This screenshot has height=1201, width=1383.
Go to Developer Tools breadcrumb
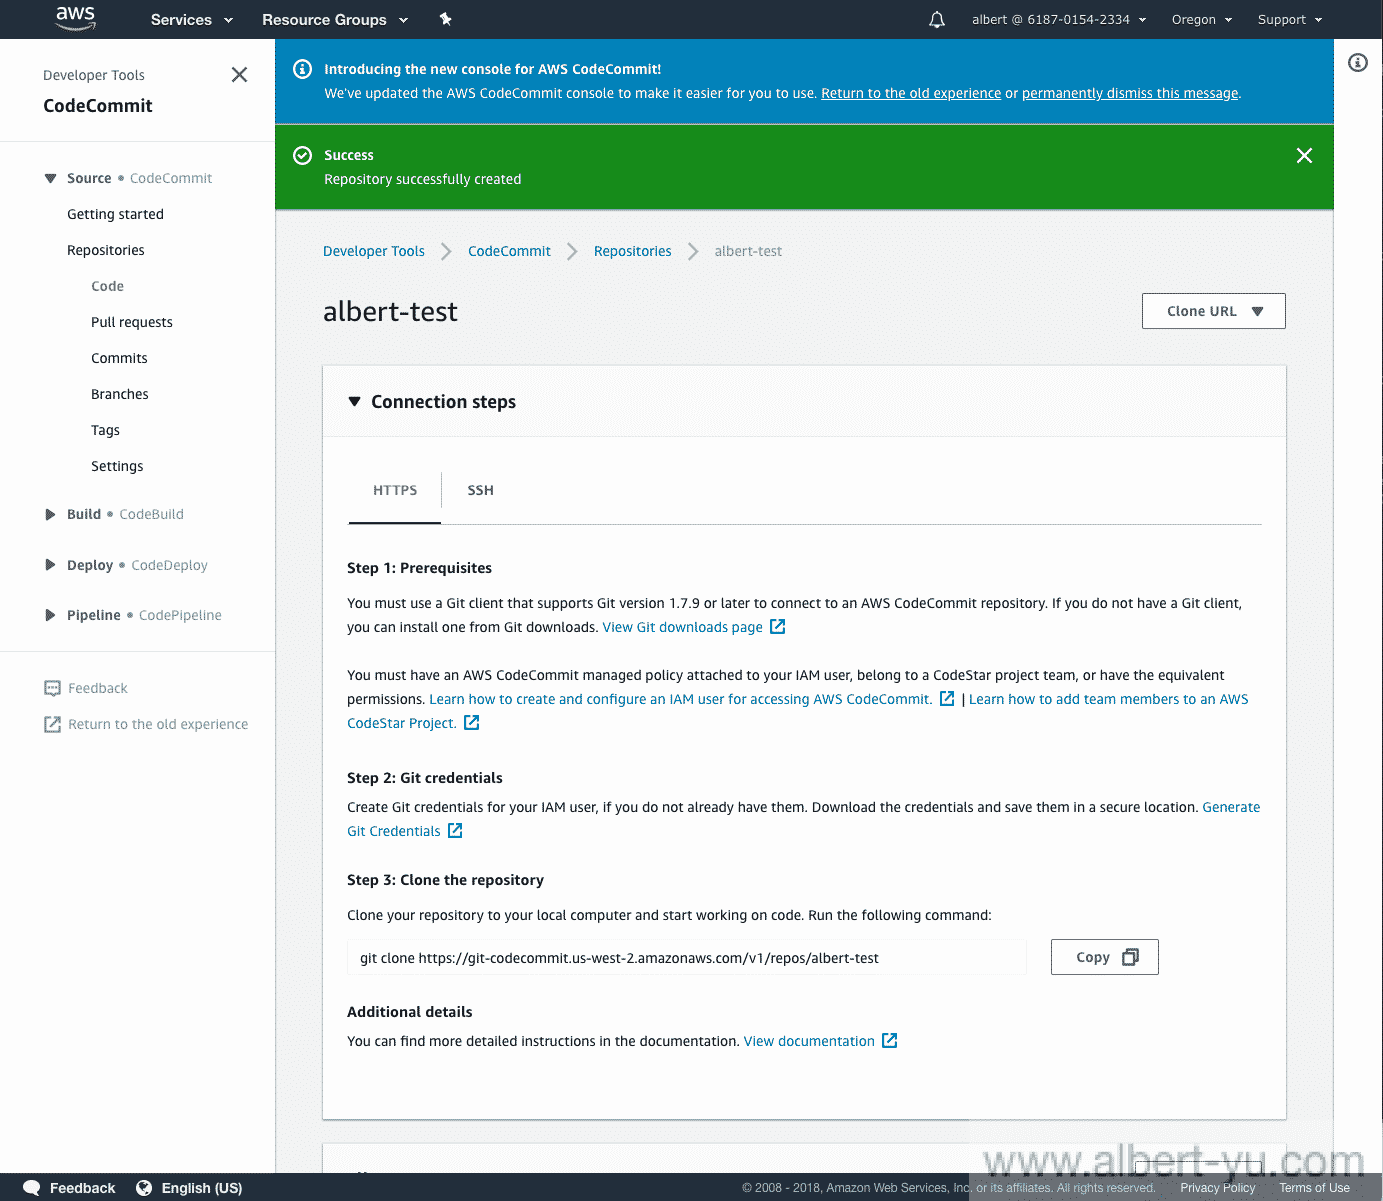374,251
